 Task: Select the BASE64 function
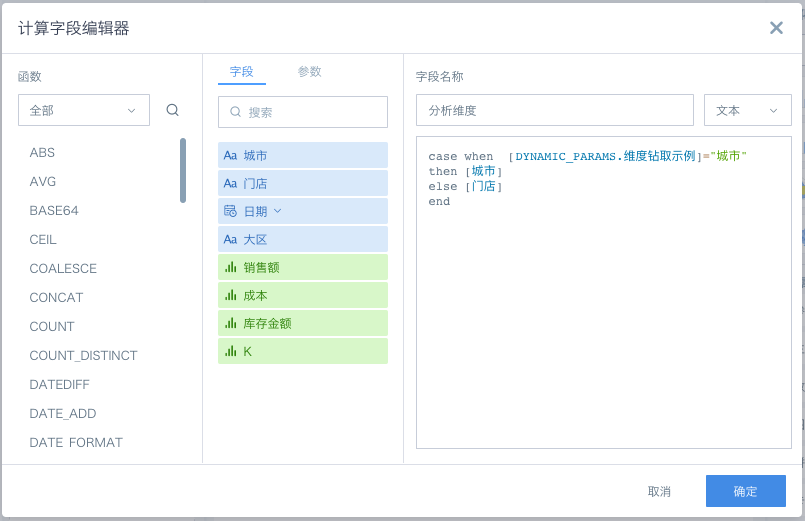[x=54, y=210]
